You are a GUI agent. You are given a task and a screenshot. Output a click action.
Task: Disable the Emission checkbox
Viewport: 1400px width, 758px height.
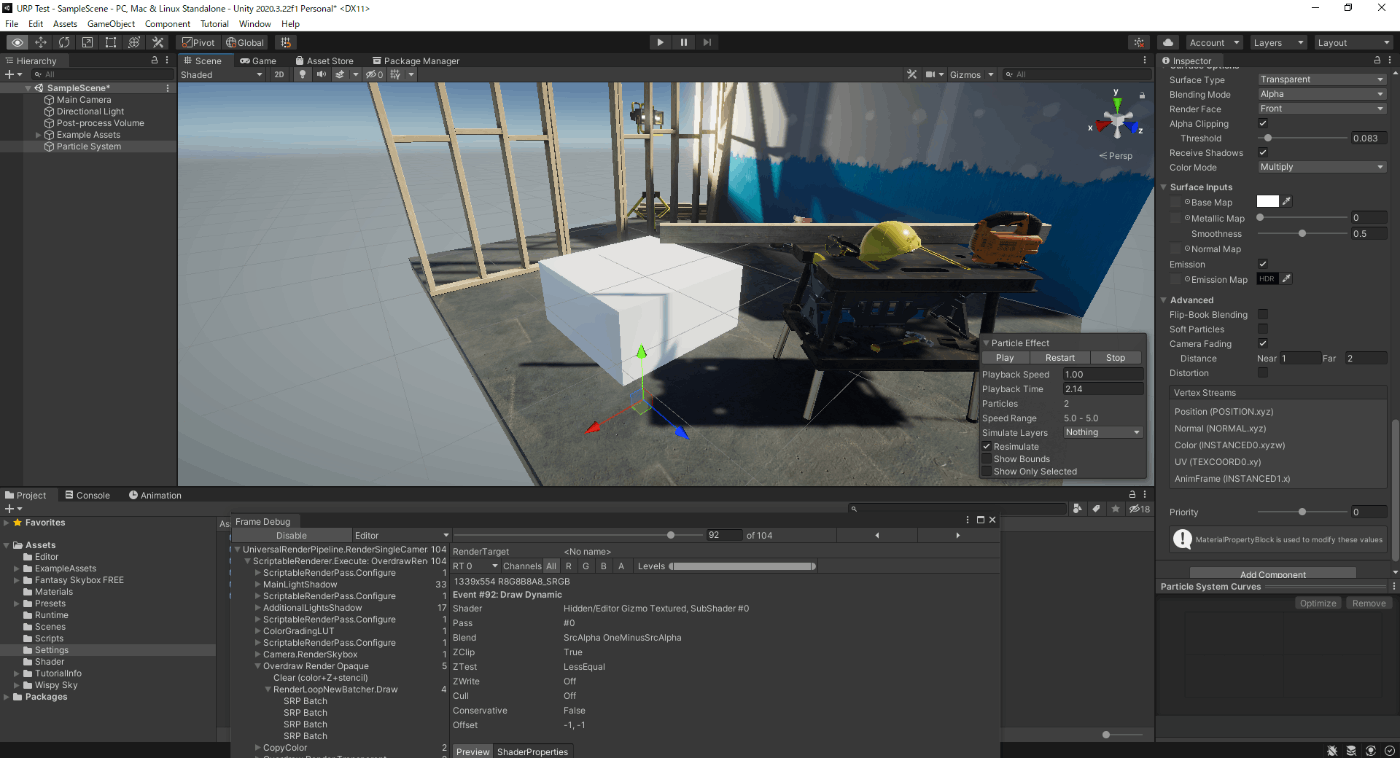pyautogui.click(x=1263, y=264)
